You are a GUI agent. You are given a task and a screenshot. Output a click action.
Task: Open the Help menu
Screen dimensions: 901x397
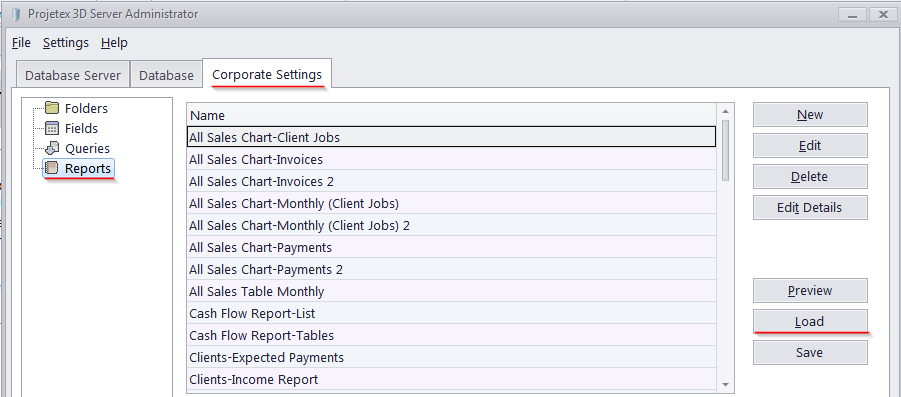pyautogui.click(x=114, y=43)
